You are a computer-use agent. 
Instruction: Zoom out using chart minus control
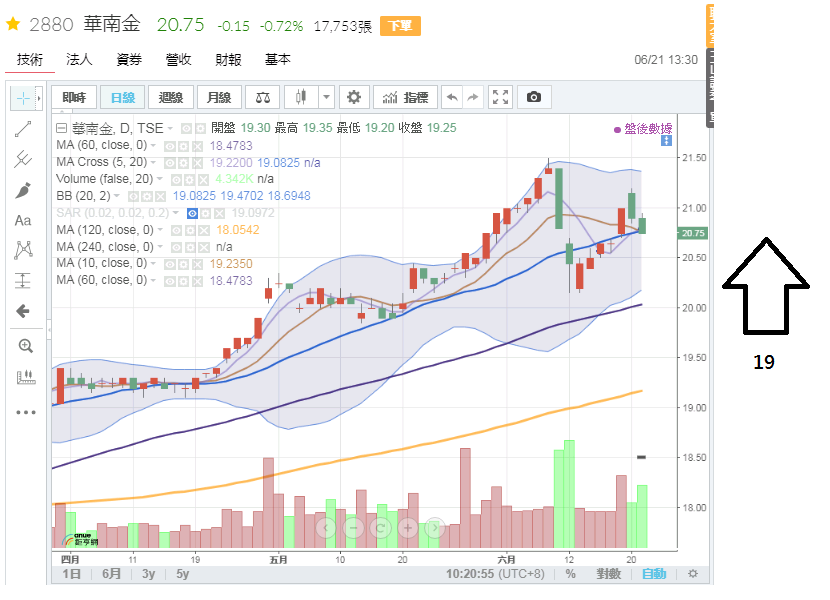353,527
